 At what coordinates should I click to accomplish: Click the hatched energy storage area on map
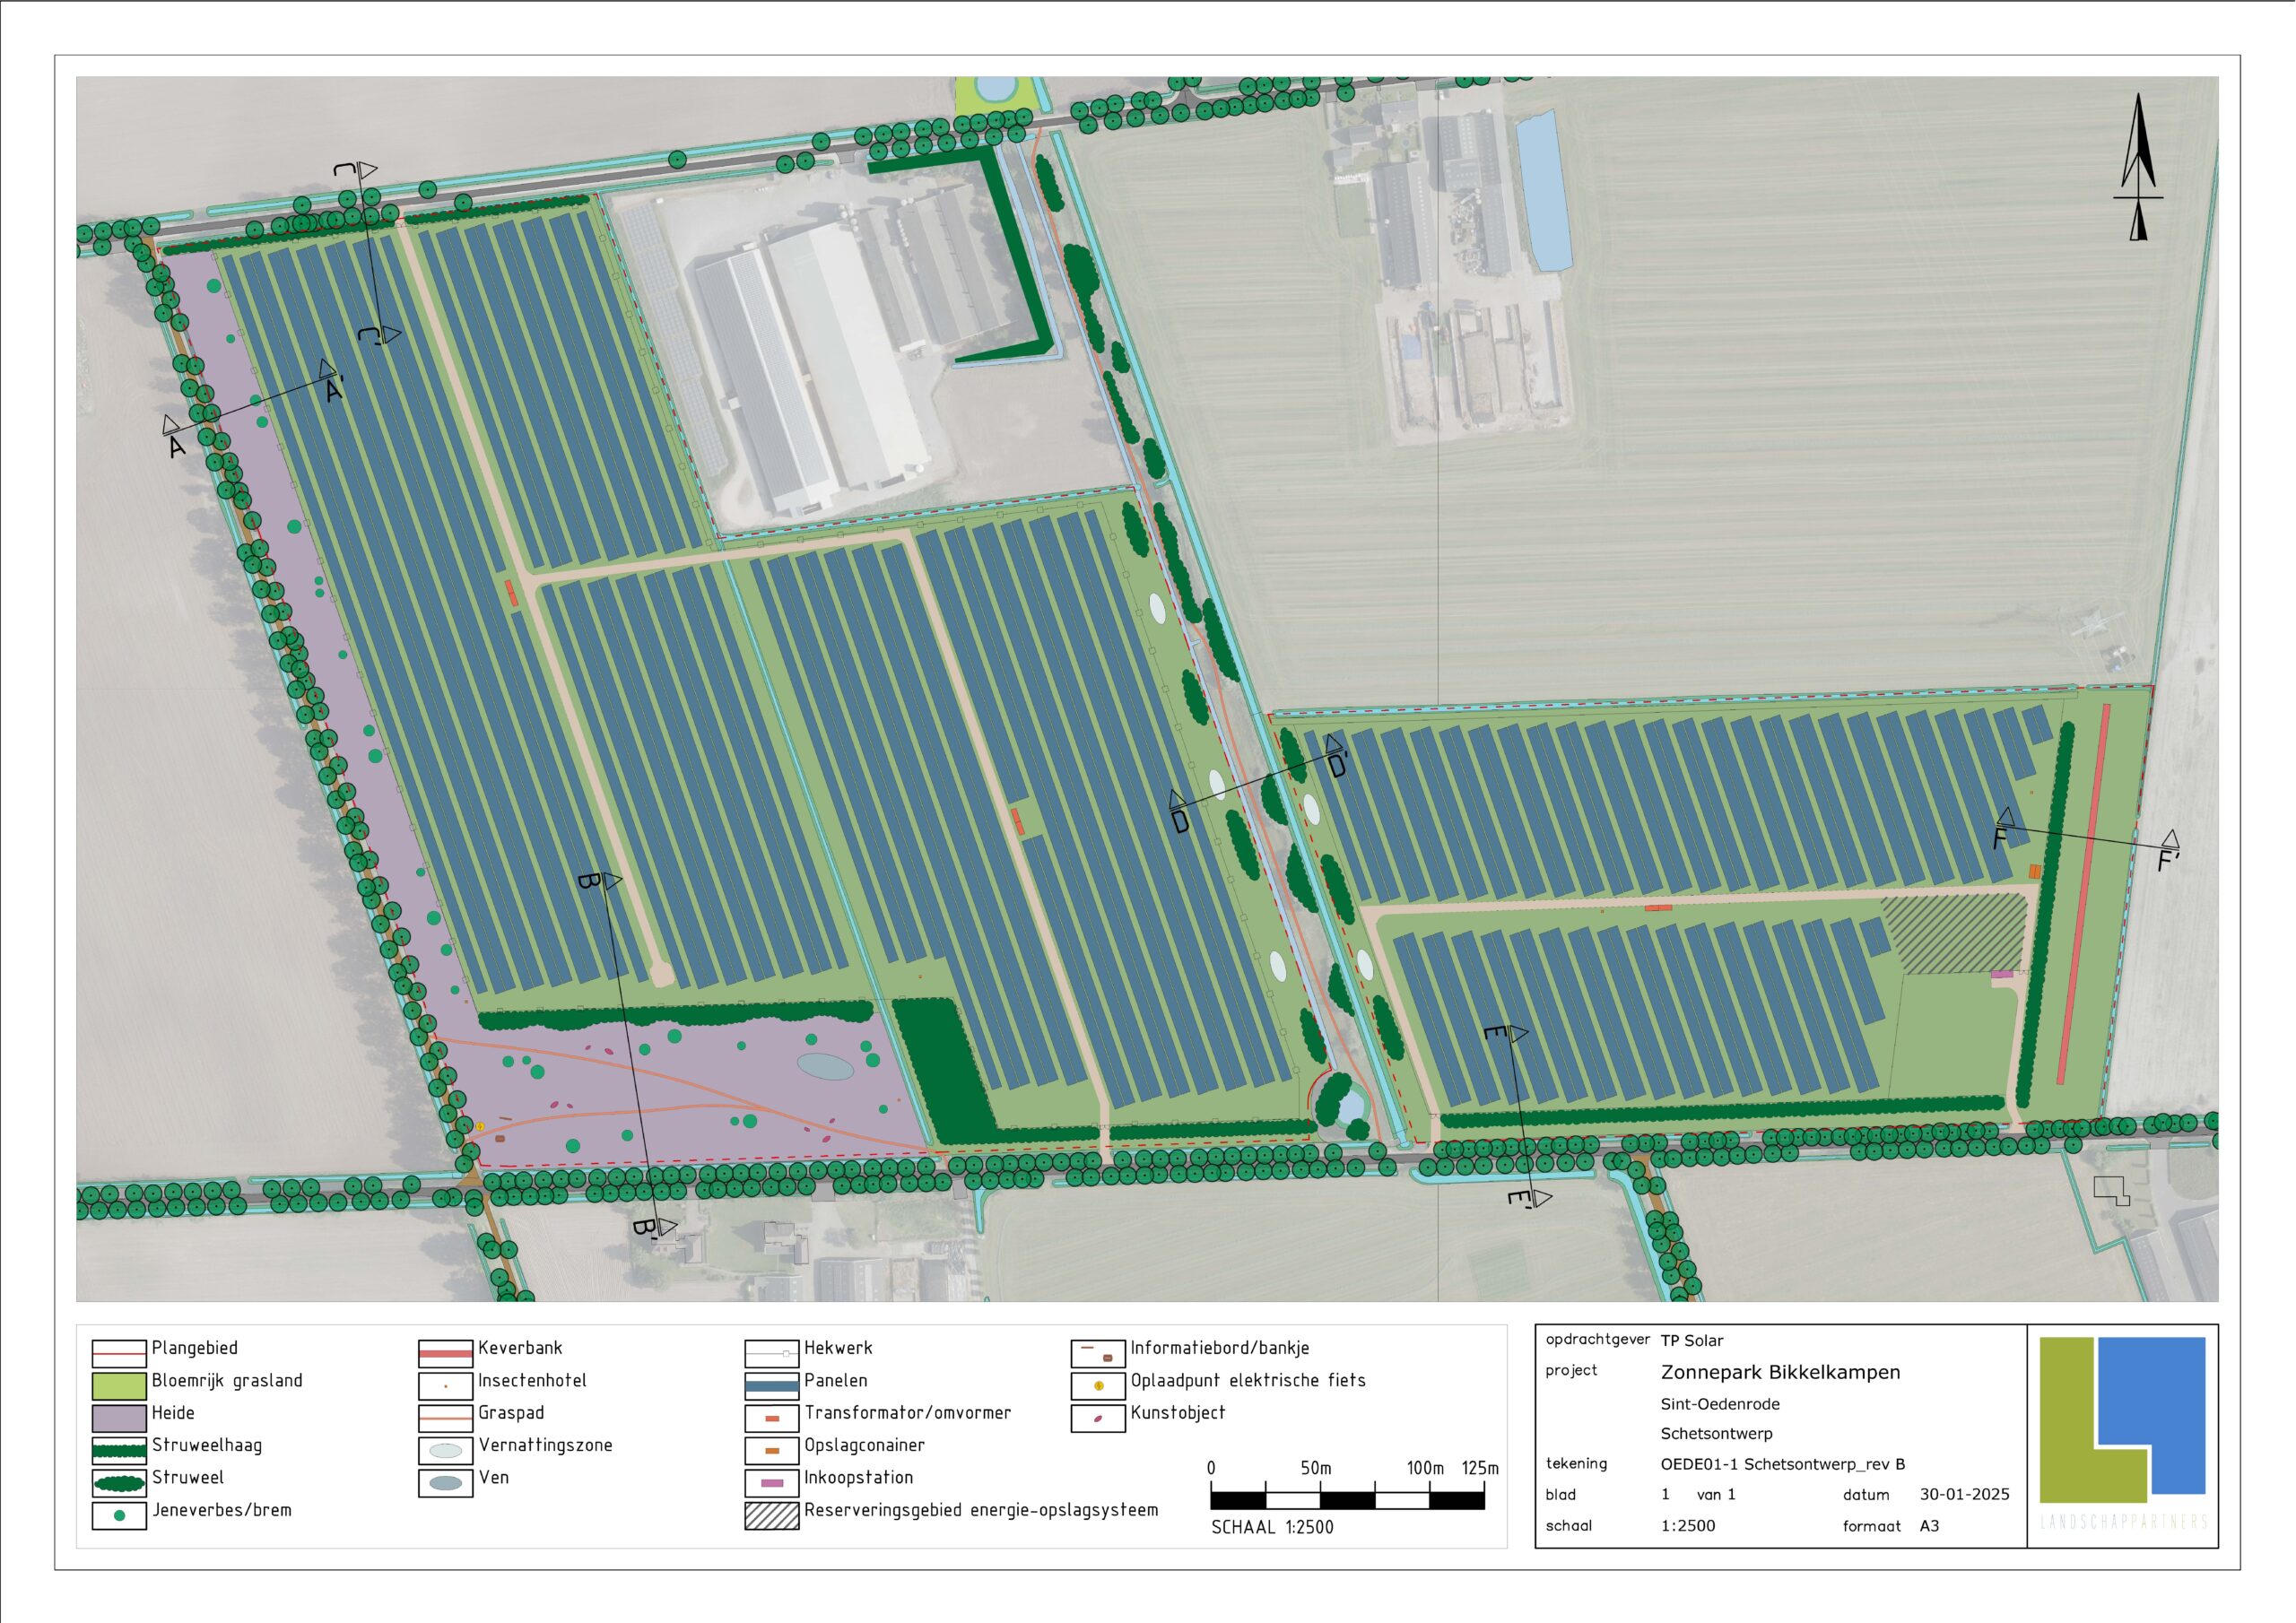[x=1953, y=934]
